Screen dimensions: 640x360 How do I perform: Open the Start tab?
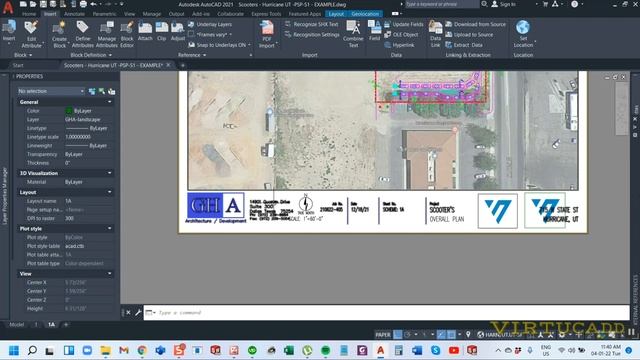pyautogui.click(x=18, y=65)
